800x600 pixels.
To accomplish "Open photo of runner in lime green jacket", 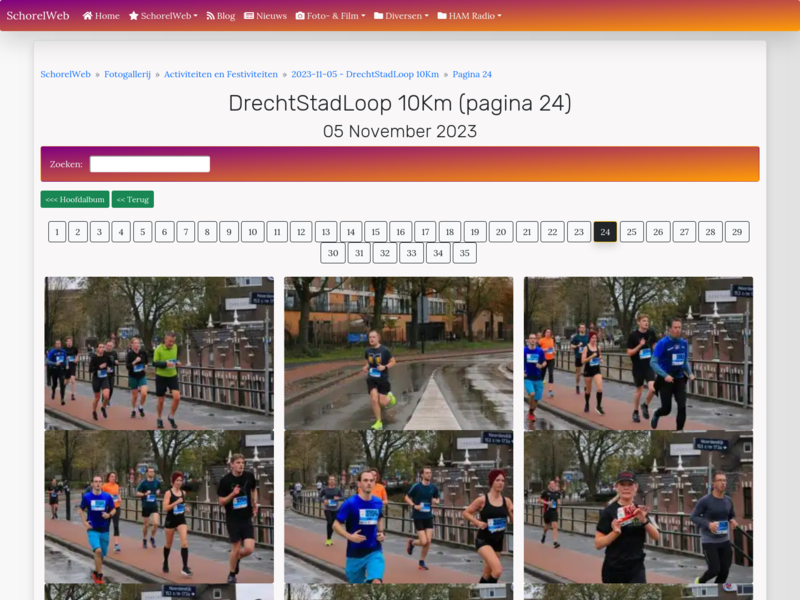I will click(159, 353).
